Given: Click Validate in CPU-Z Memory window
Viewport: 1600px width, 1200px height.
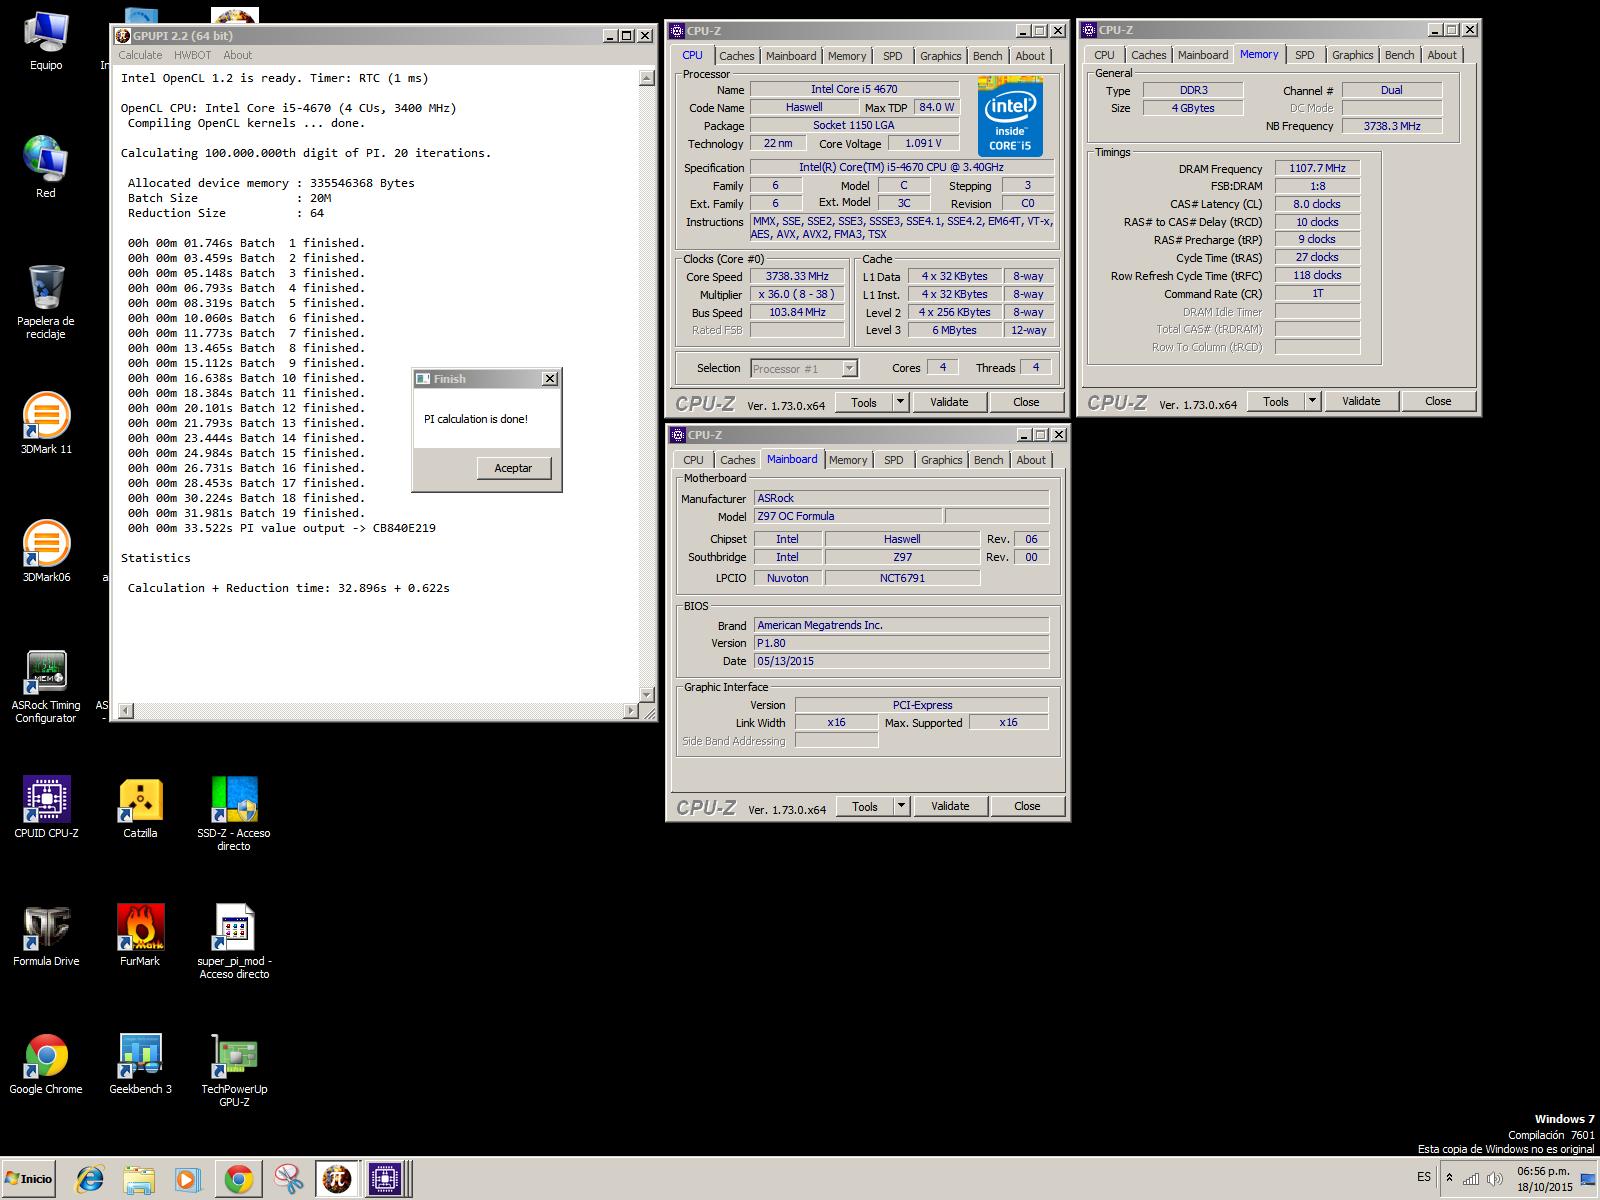Looking at the screenshot, I should tap(1361, 401).
